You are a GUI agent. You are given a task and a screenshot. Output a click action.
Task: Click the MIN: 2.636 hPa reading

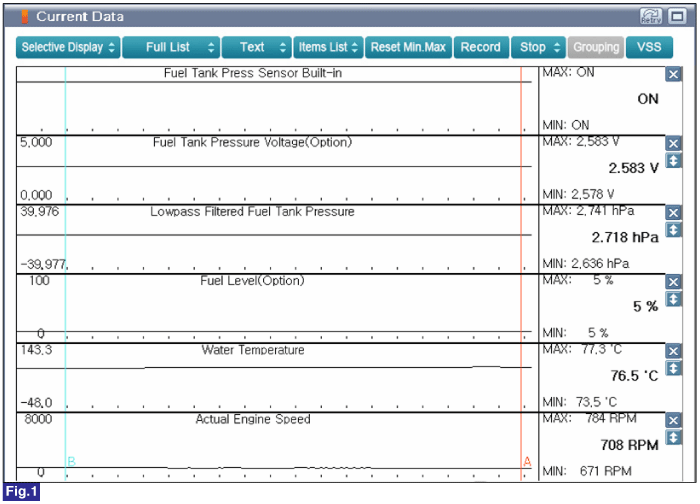586,264
